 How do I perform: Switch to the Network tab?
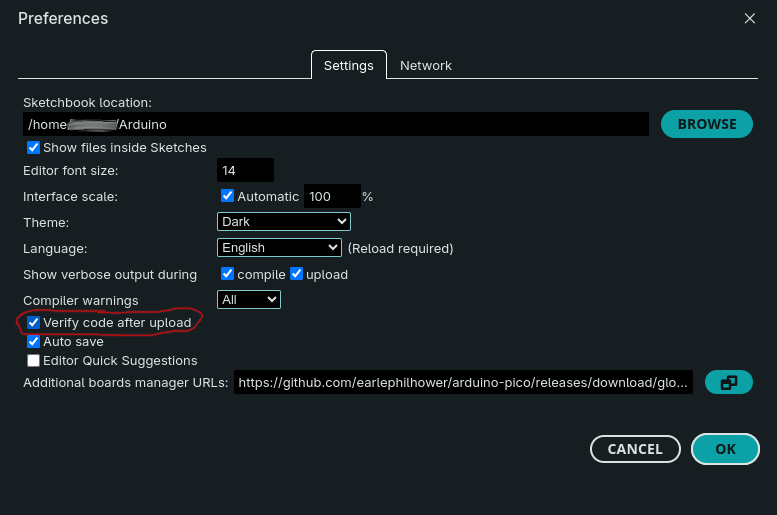[425, 65]
